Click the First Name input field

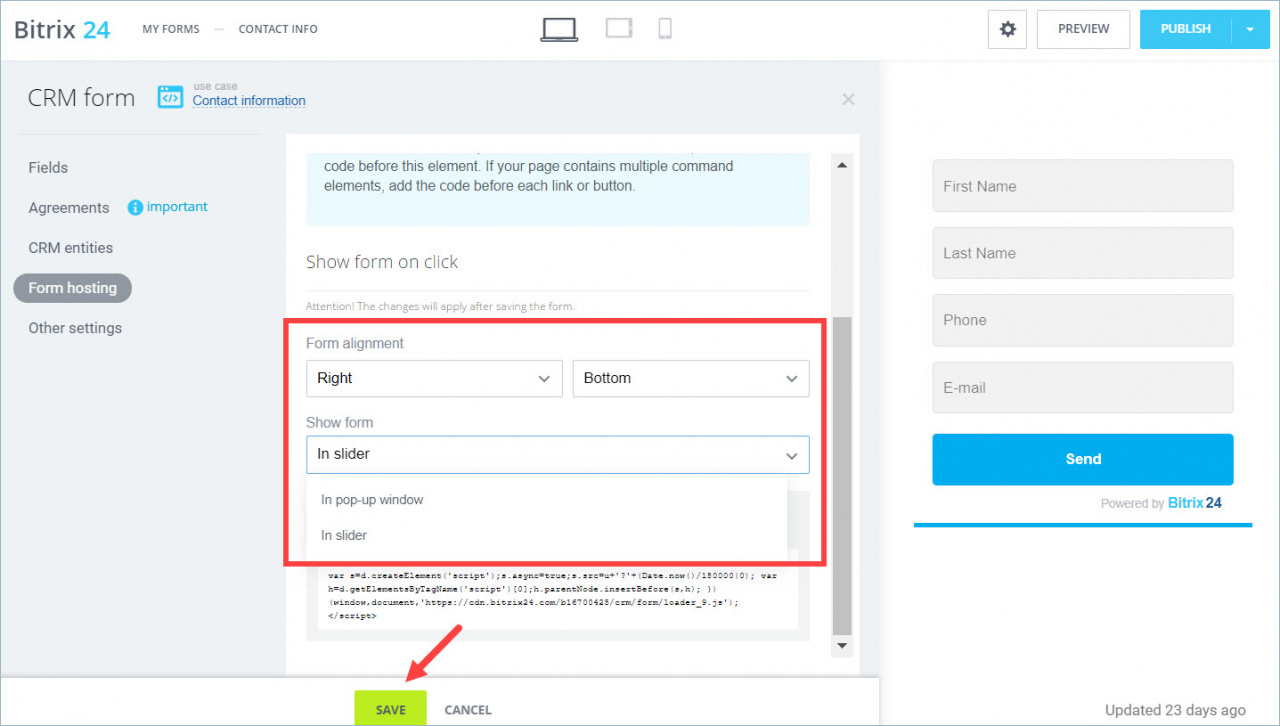click(1083, 186)
